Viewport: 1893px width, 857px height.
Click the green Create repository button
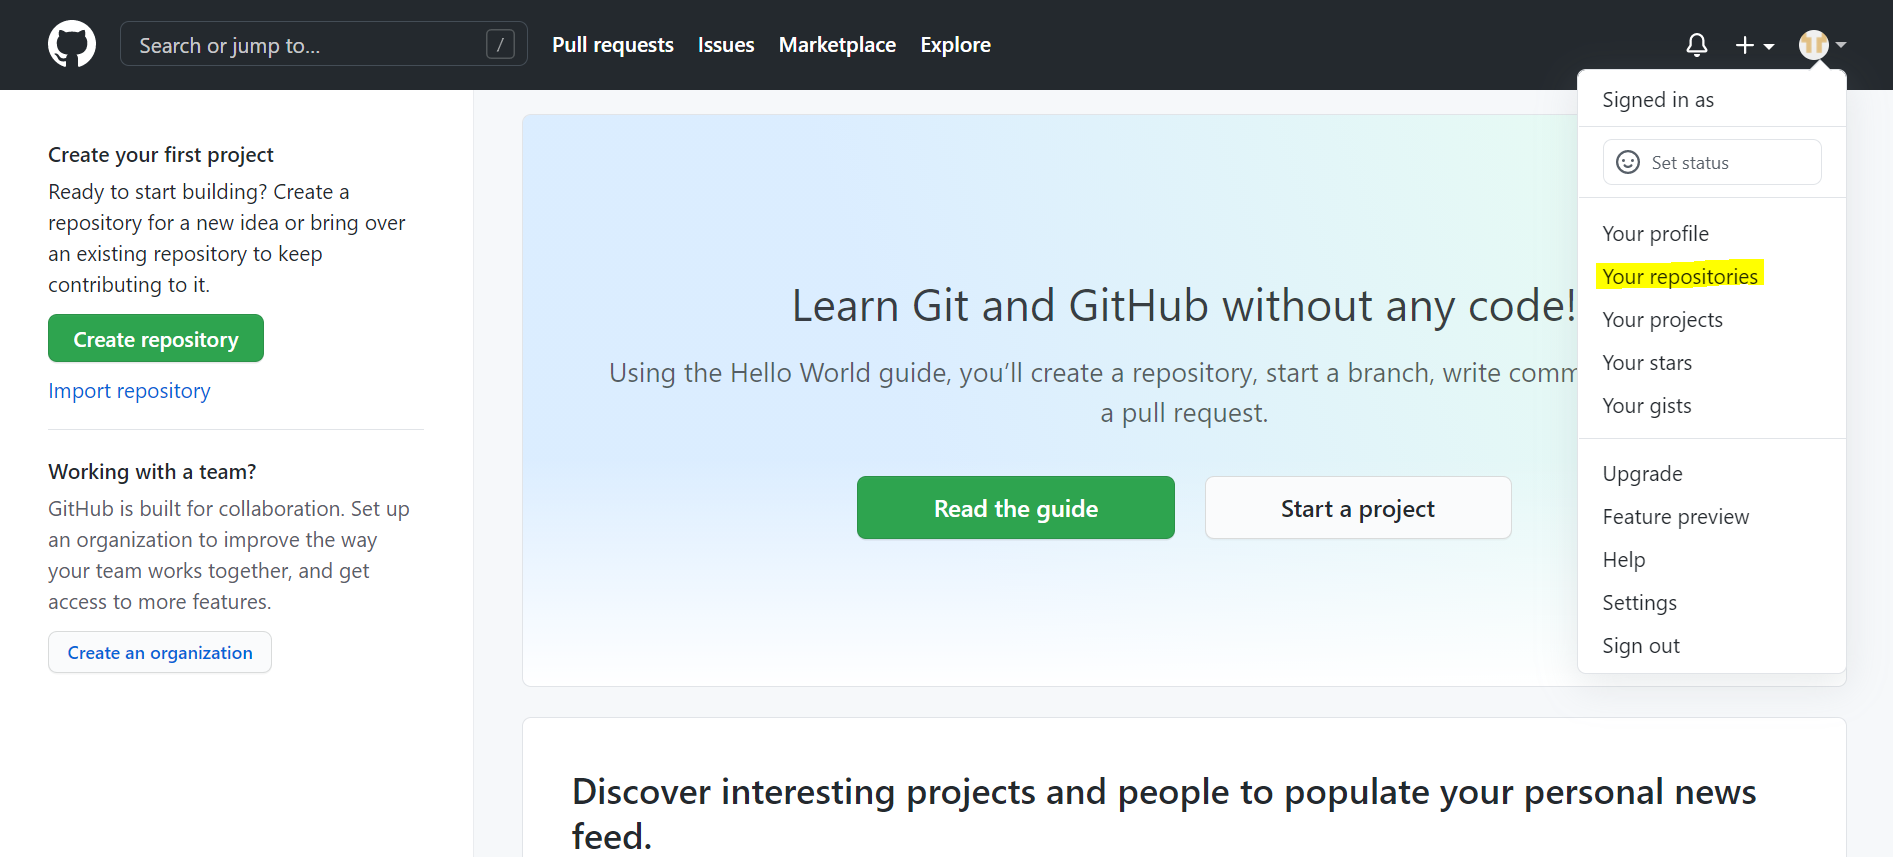pyautogui.click(x=156, y=339)
